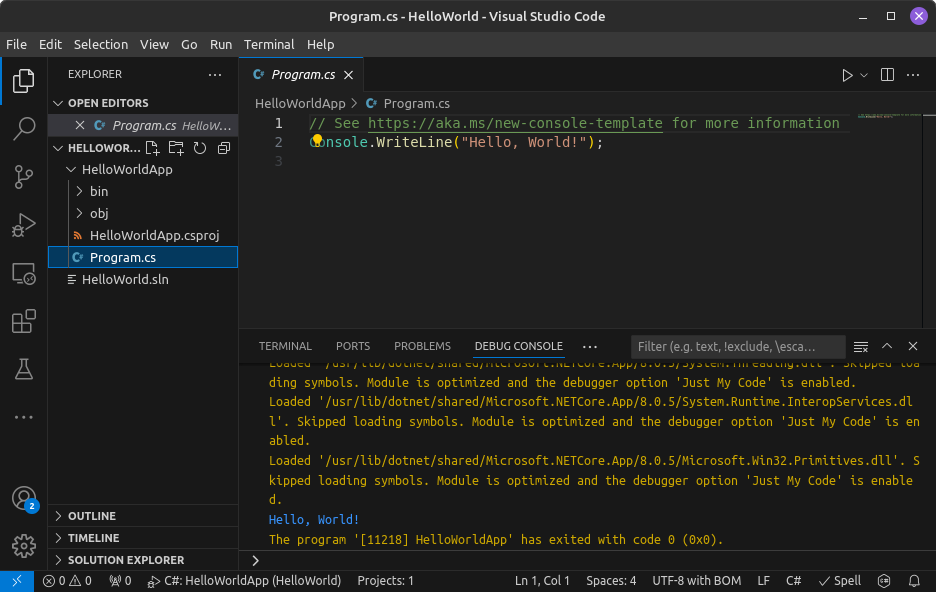Open errors and warnings count in status bar

(67, 581)
